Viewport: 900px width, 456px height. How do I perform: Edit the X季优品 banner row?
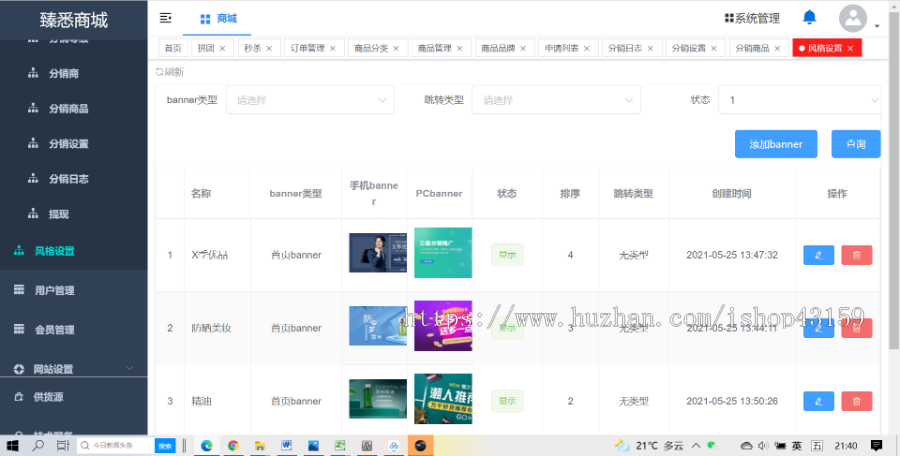818,255
